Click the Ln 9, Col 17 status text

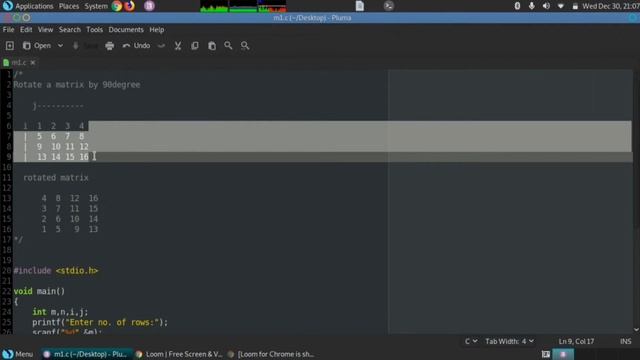(x=576, y=341)
